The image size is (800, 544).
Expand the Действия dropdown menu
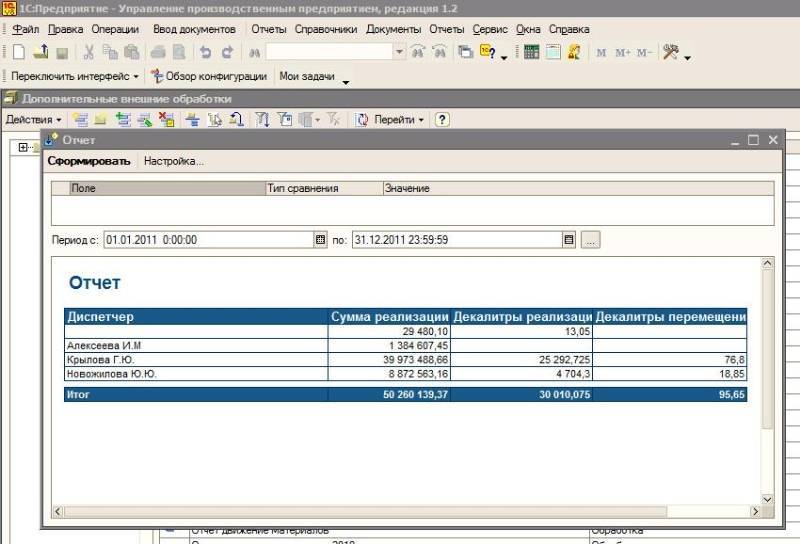click(33, 120)
